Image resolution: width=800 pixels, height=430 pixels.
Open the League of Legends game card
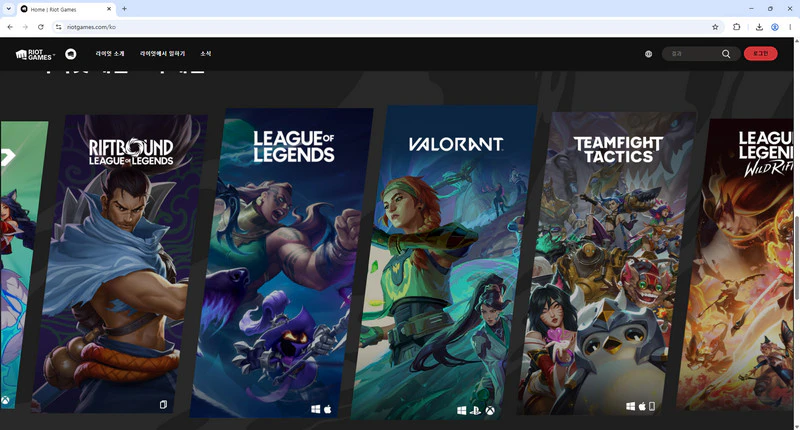[282, 263]
